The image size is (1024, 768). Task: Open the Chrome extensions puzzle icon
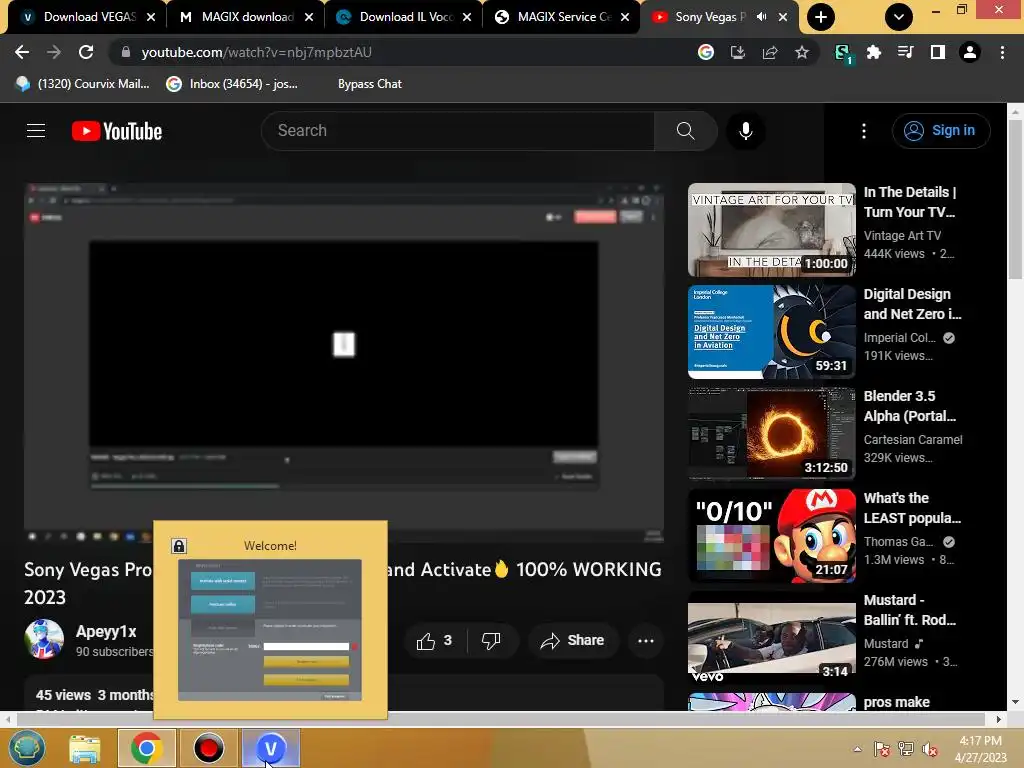[874, 52]
